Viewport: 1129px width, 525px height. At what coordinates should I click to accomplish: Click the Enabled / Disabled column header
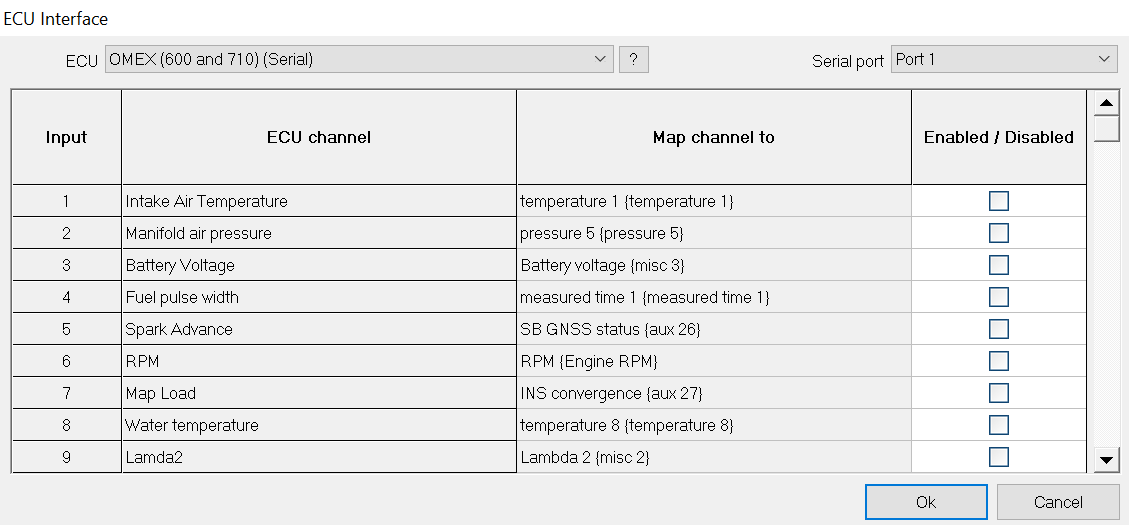click(998, 138)
